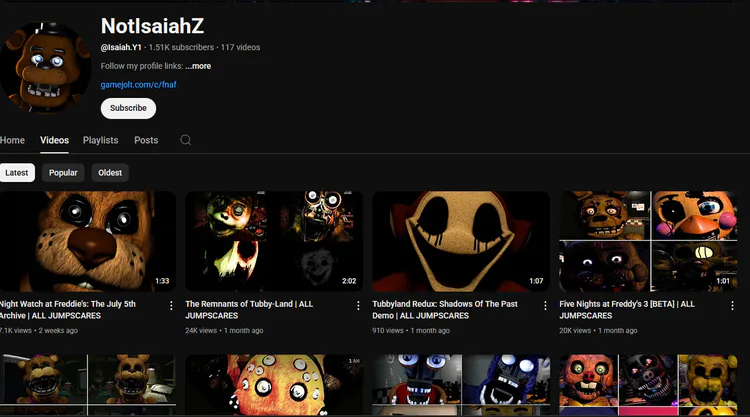Click the 117 videos count
The image size is (750, 417).
pos(241,47)
